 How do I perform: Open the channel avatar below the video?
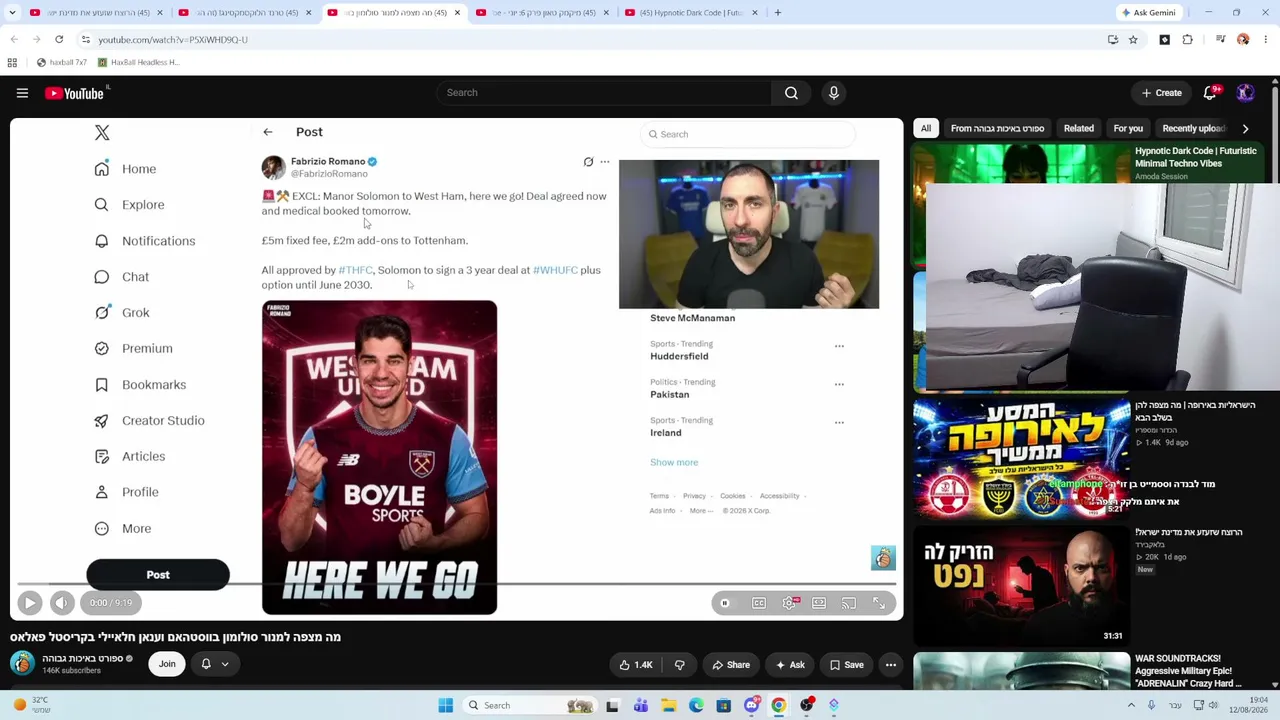pos(22,664)
